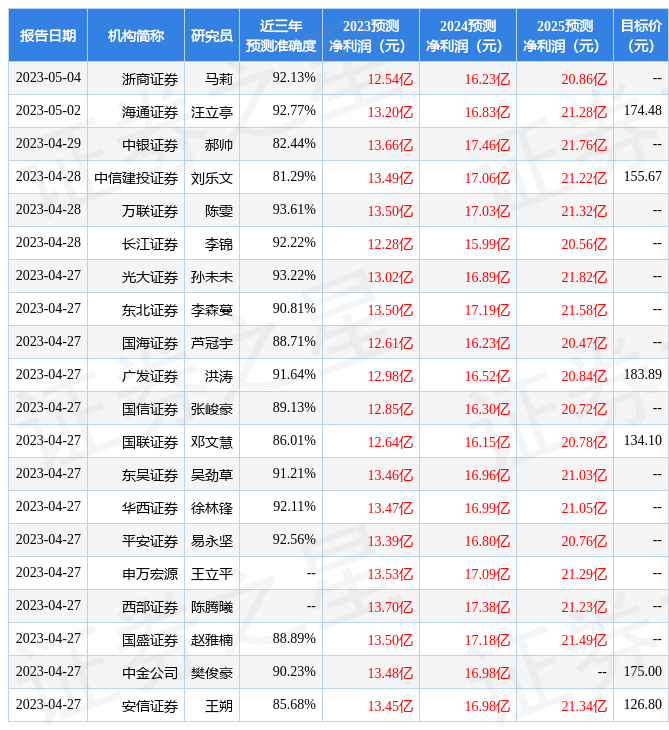Click researcher name 赵雅楠
The height and width of the screenshot is (730, 669).
[x=212, y=640]
